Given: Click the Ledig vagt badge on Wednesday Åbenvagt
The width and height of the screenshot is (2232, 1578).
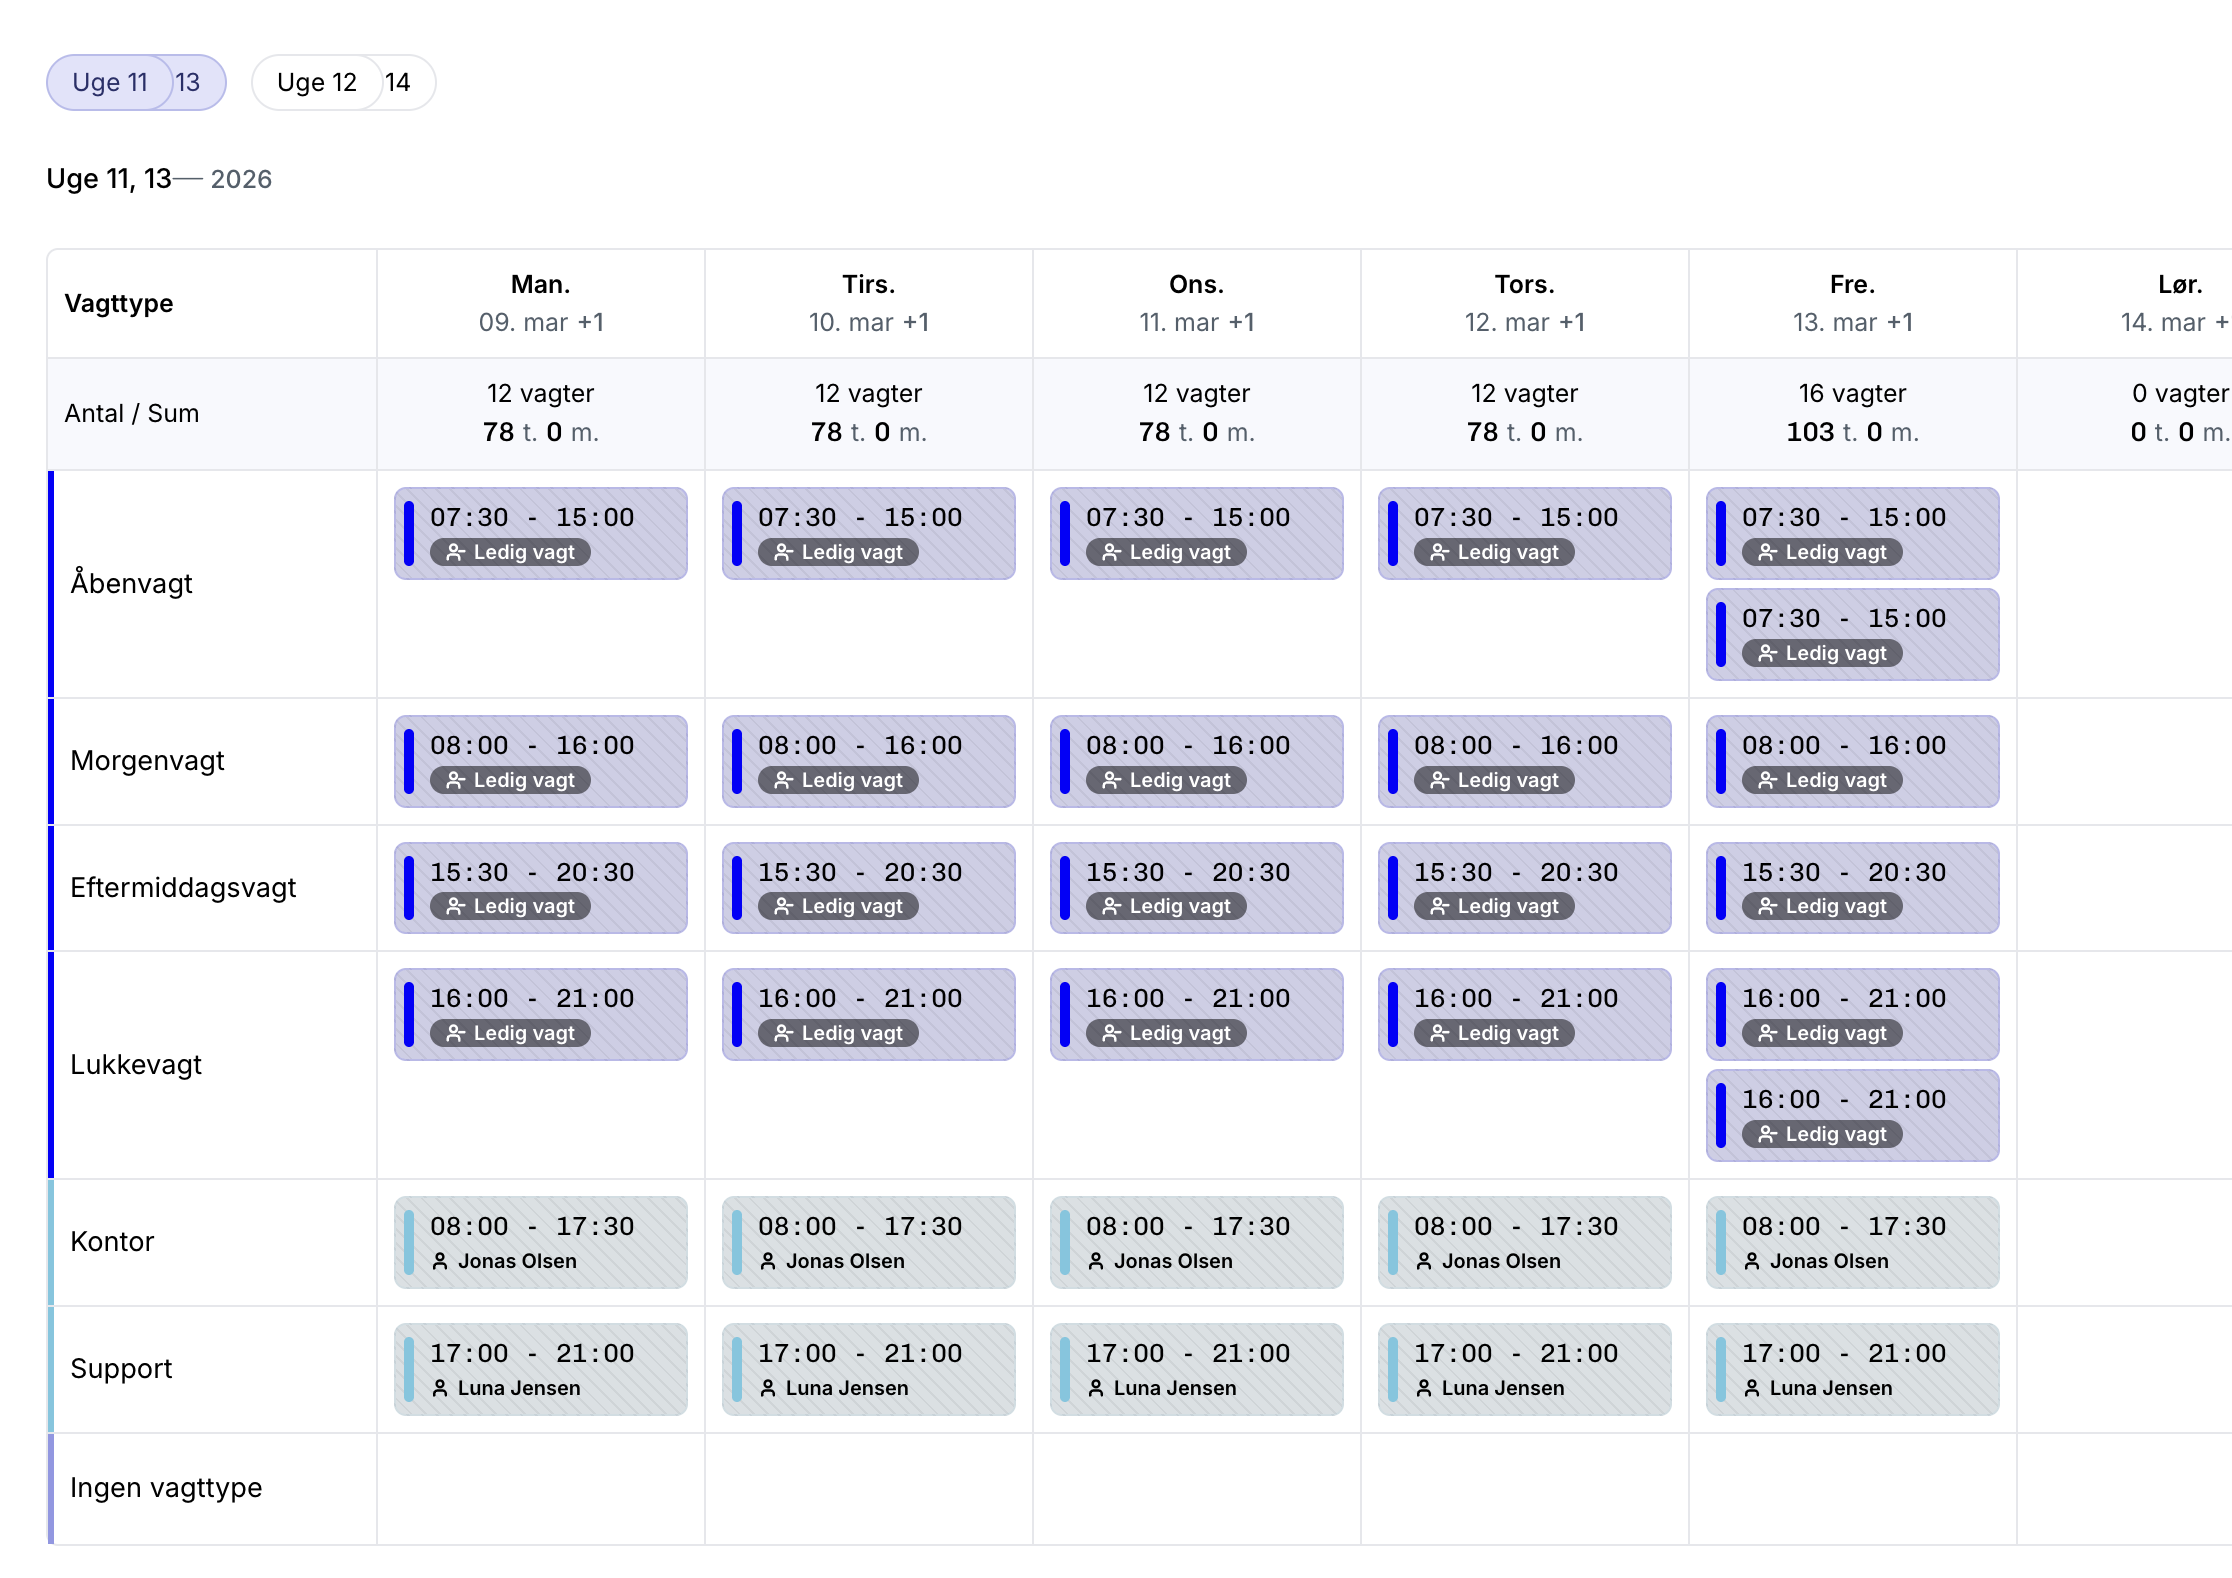Looking at the screenshot, I should tap(1166, 552).
